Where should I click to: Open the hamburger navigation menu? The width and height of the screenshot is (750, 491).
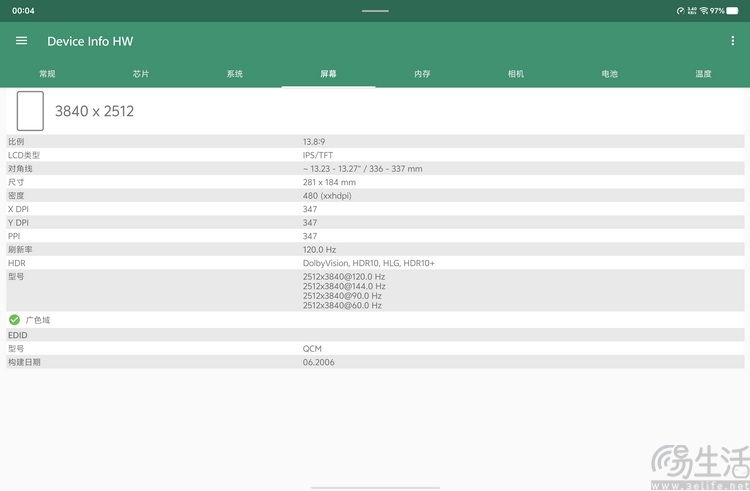pyautogui.click(x=21, y=41)
